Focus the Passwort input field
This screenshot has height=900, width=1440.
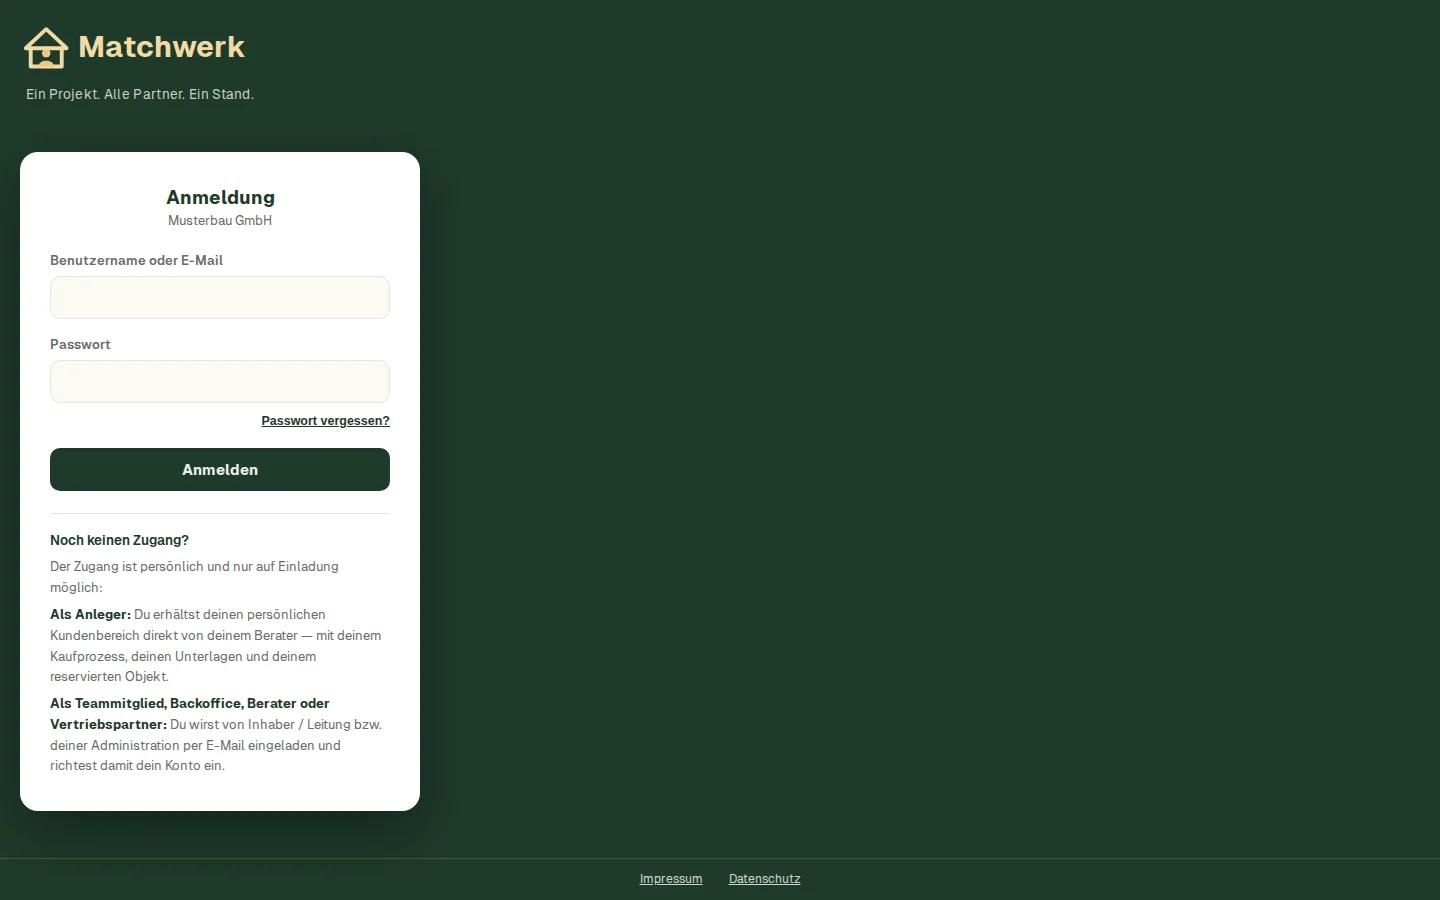point(220,381)
